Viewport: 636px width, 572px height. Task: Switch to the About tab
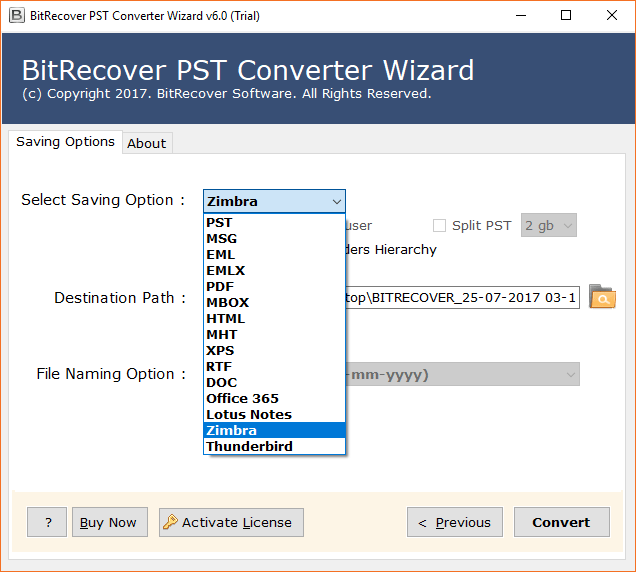[147, 143]
